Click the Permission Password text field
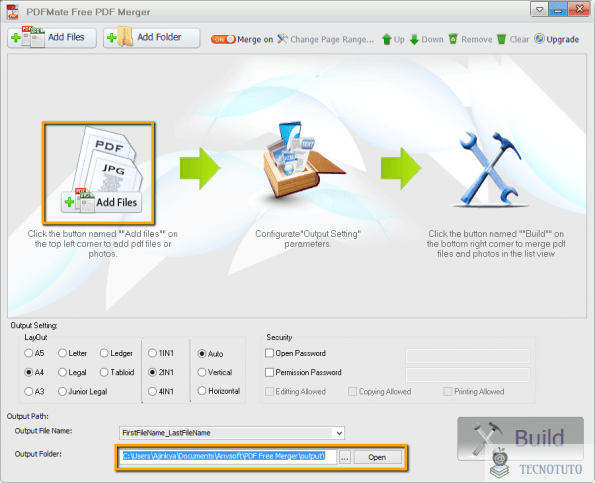 pos(468,374)
